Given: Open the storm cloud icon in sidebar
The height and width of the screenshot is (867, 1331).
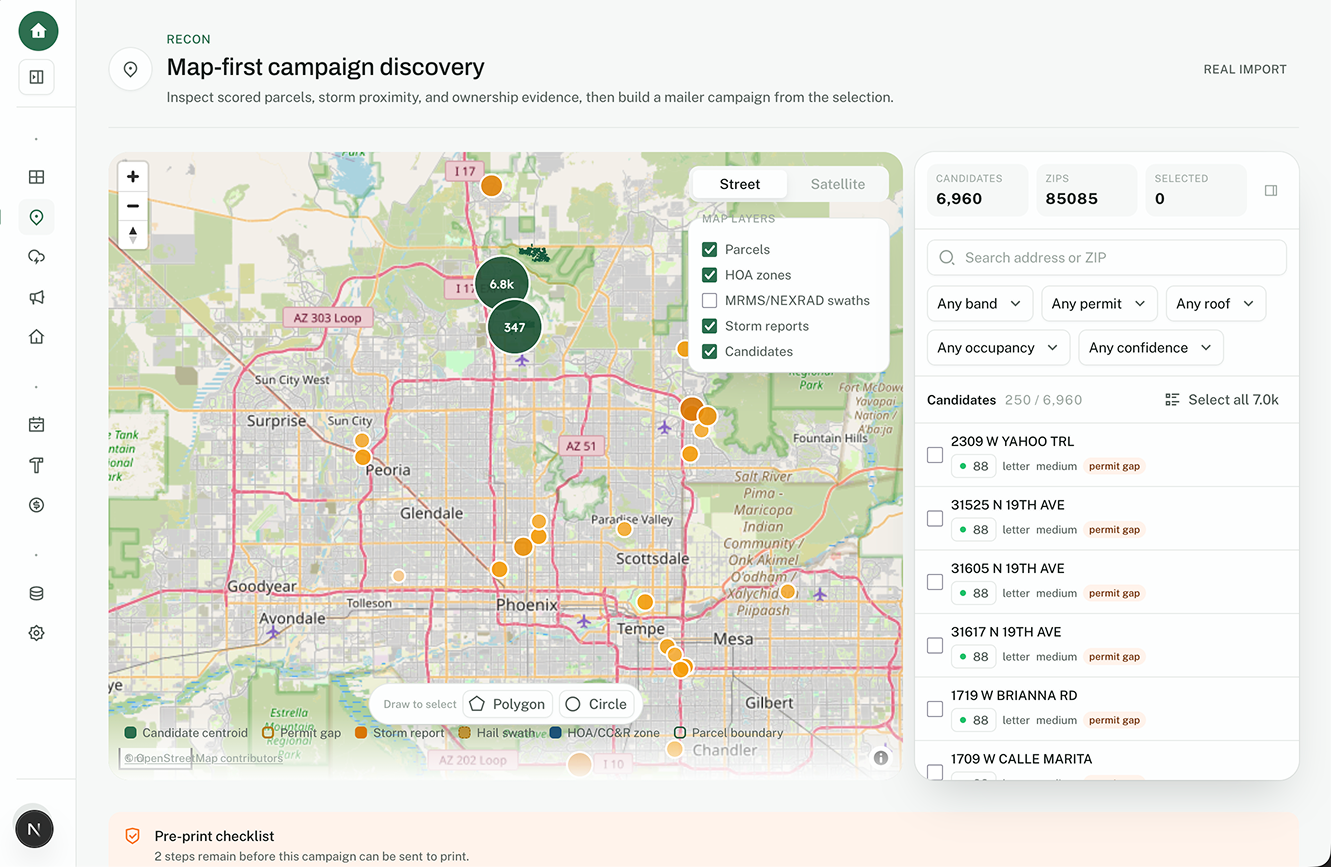Looking at the screenshot, I should pos(37,257).
